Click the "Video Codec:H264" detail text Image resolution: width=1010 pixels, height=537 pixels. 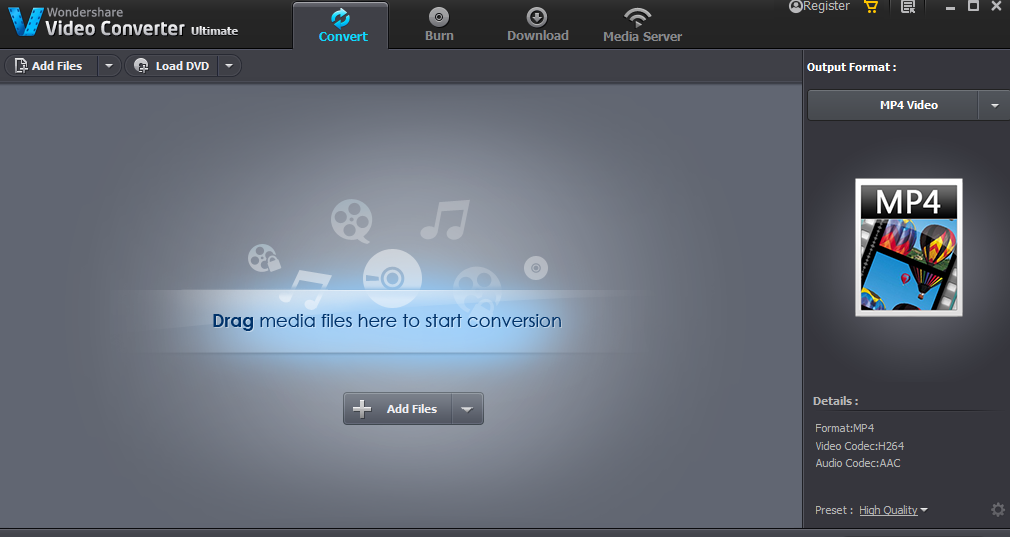click(859, 446)
